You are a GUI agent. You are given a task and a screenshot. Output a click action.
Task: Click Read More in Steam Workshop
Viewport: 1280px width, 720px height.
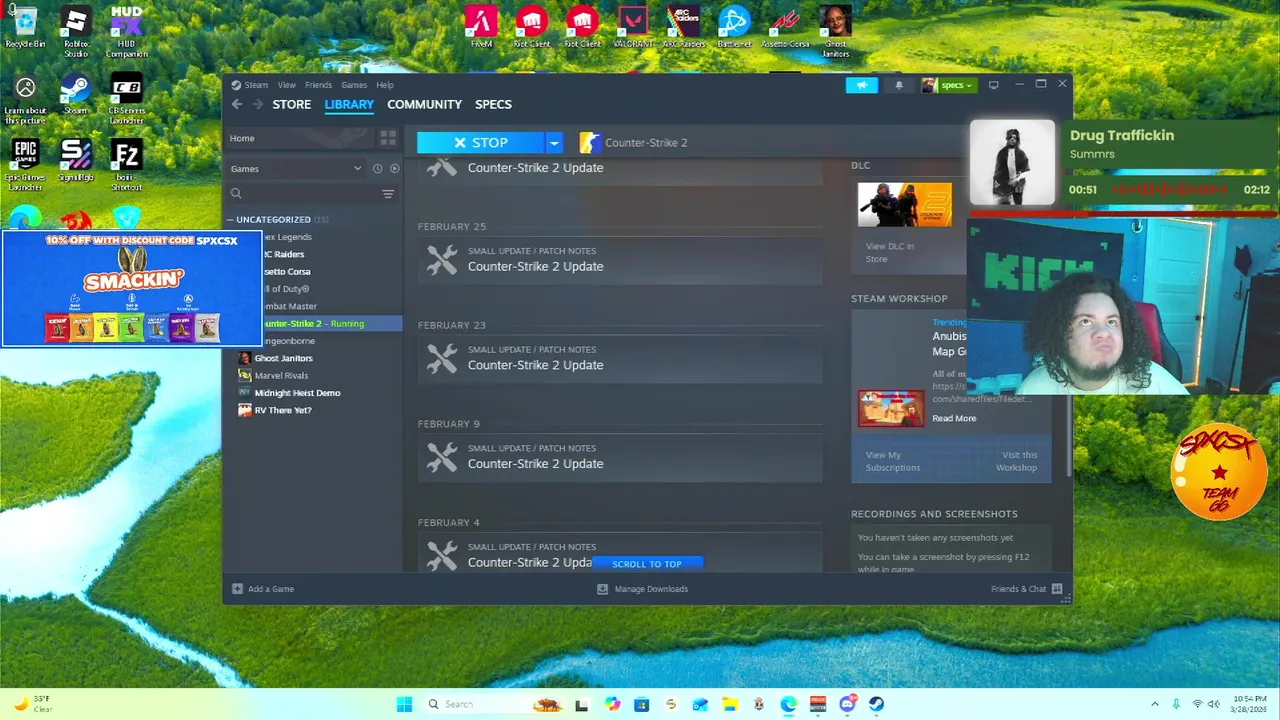pyautogui.click(x=954, y=418)
